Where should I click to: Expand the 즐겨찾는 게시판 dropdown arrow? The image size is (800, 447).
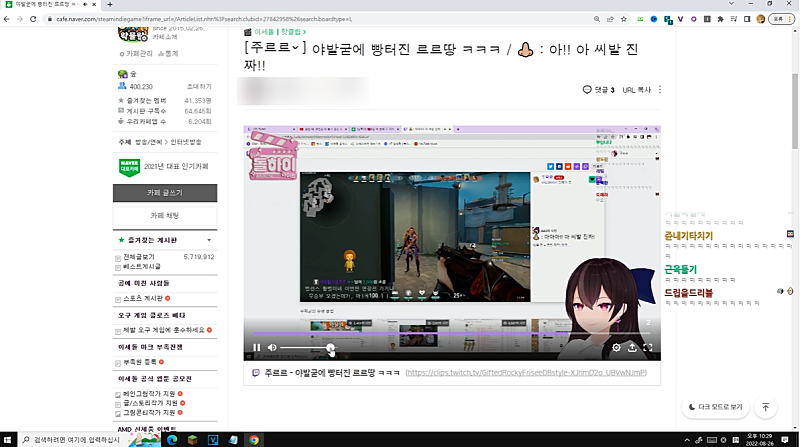(x=209, y=240)
